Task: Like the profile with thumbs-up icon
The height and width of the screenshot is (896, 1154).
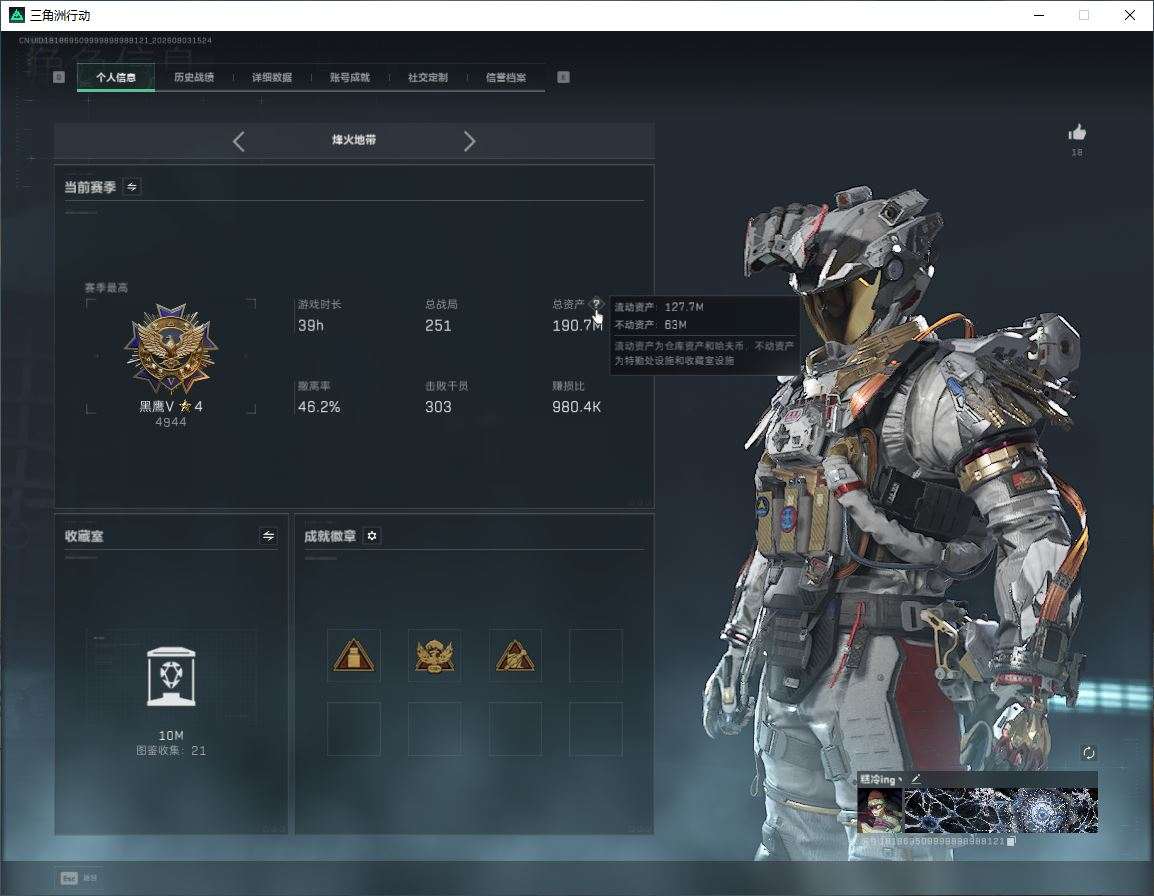Action: click(x=1077, y=133)
